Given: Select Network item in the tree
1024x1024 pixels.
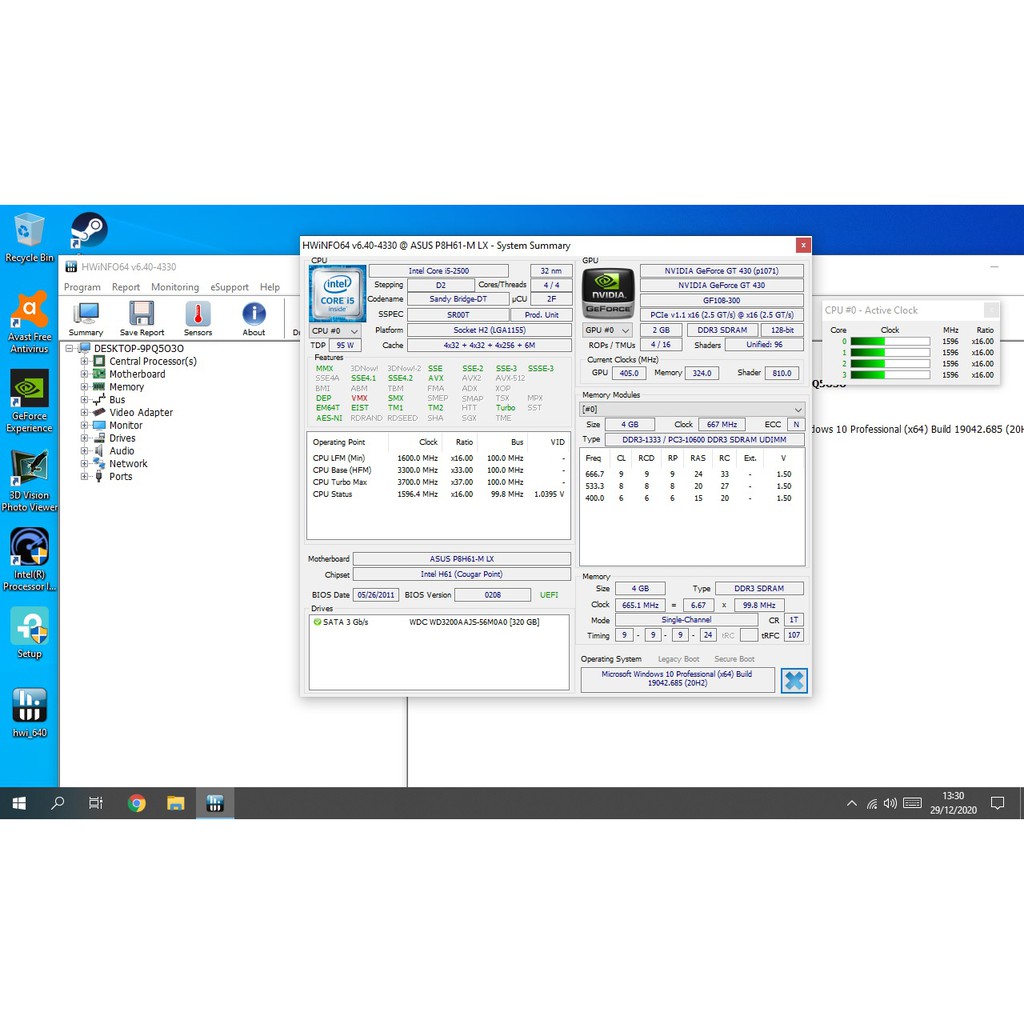Looking at the screenshot, I should (x=128, y=464).
